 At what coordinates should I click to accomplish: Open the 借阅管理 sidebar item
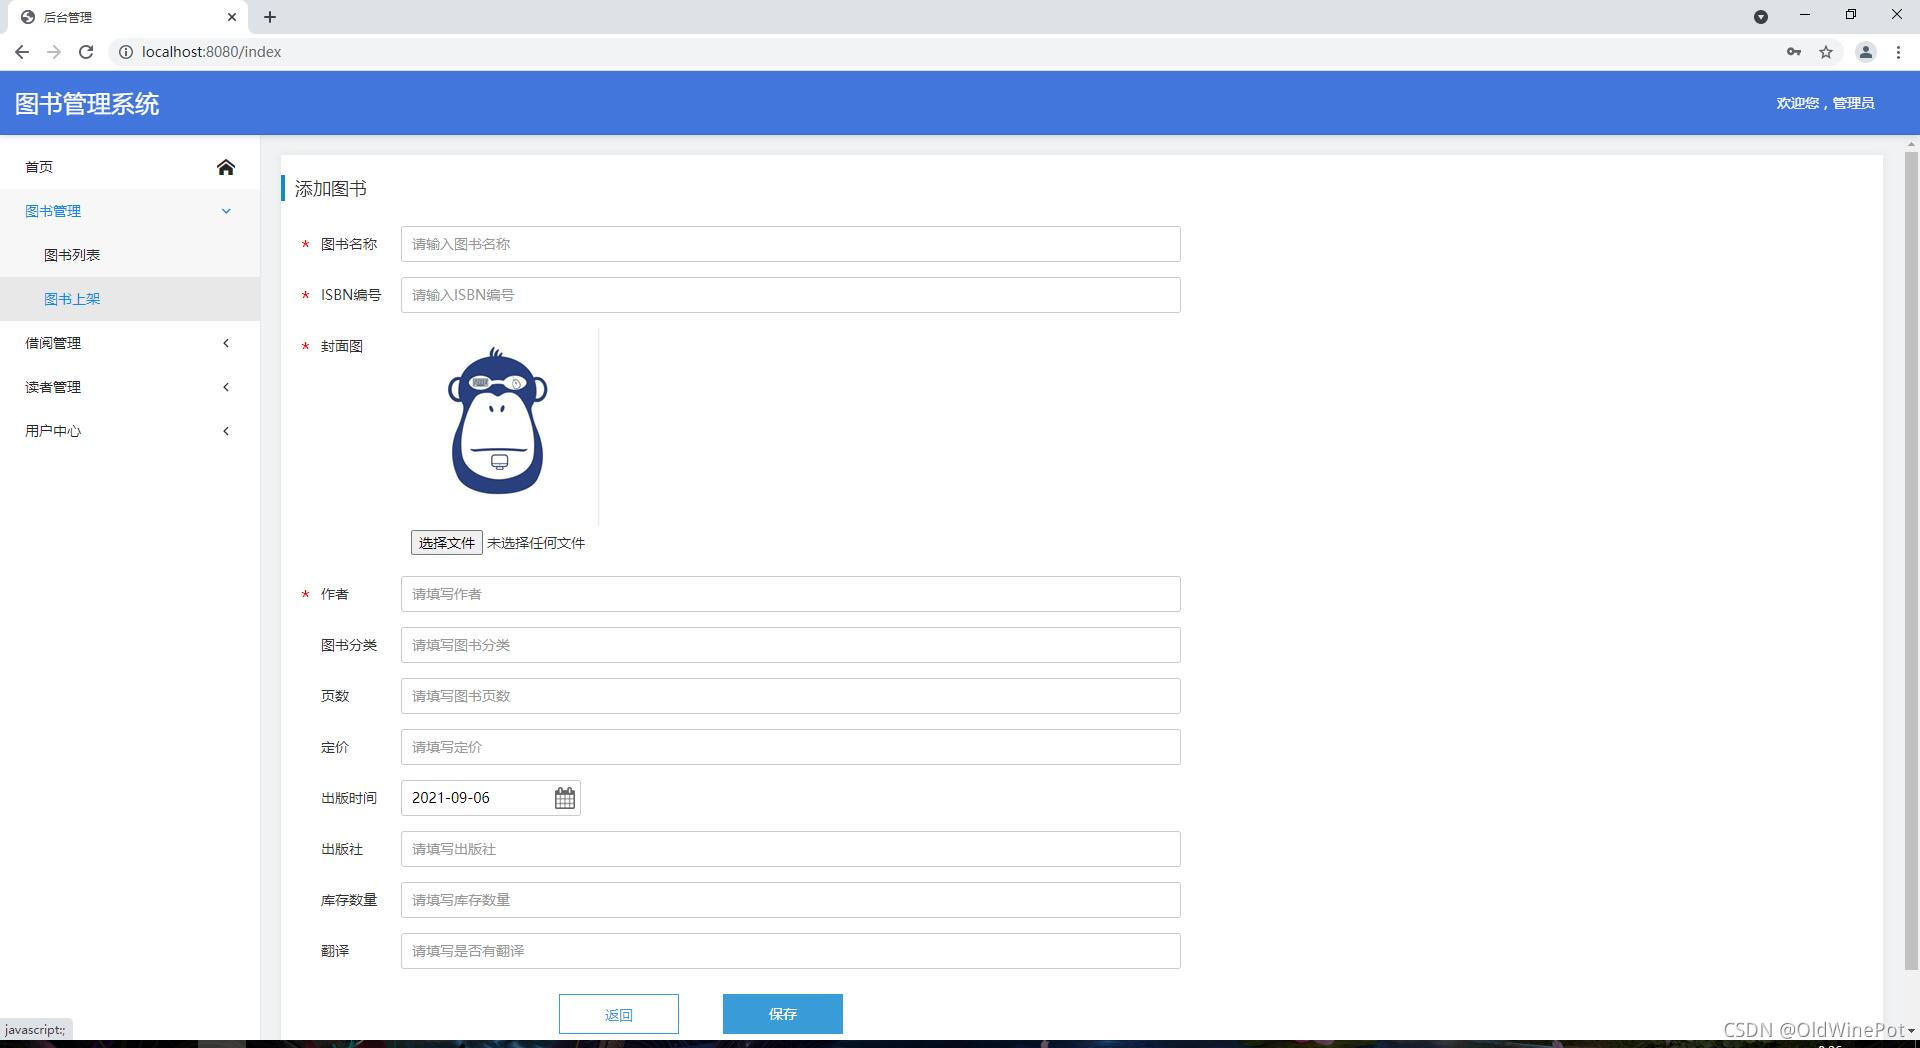[130, 343]
